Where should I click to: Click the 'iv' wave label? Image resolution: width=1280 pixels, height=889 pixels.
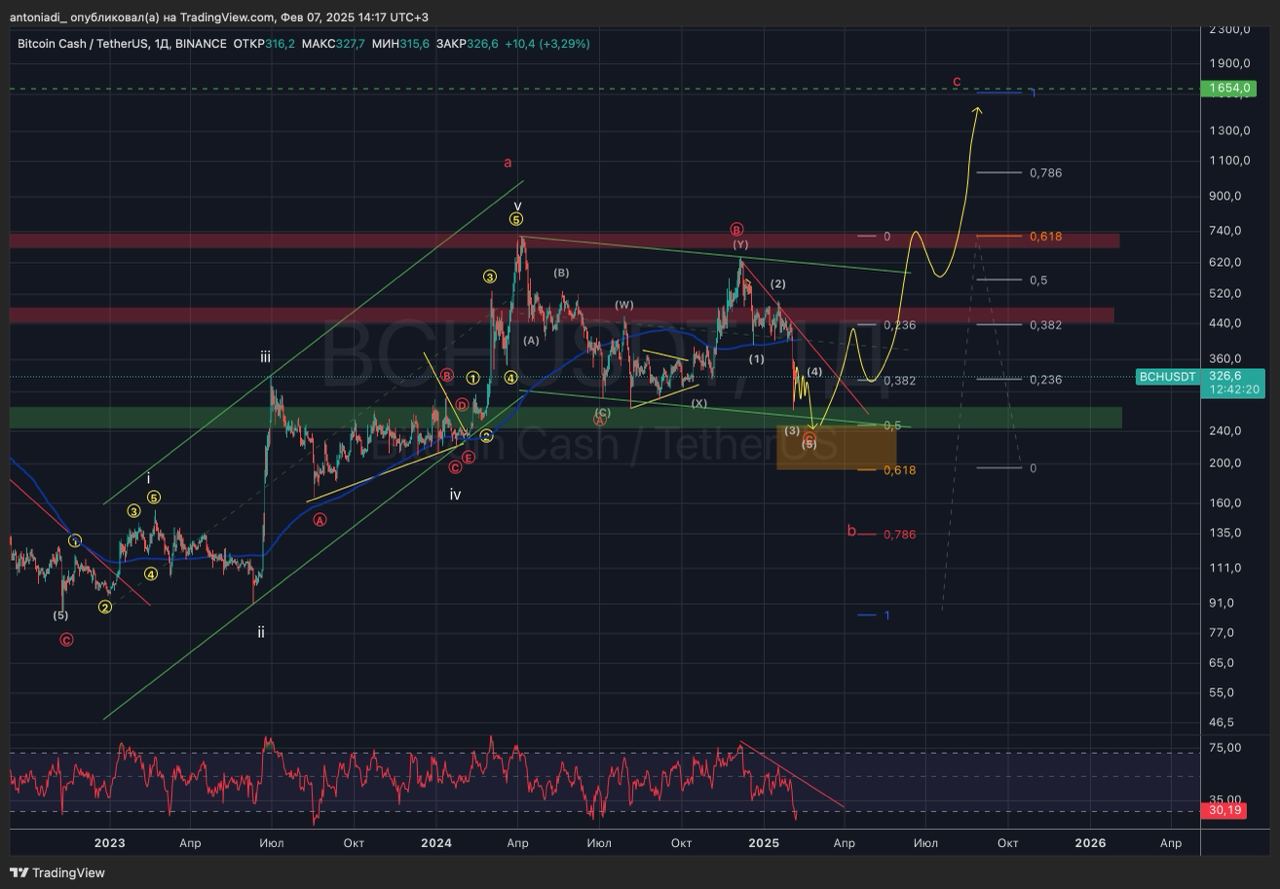pos(455,494)
